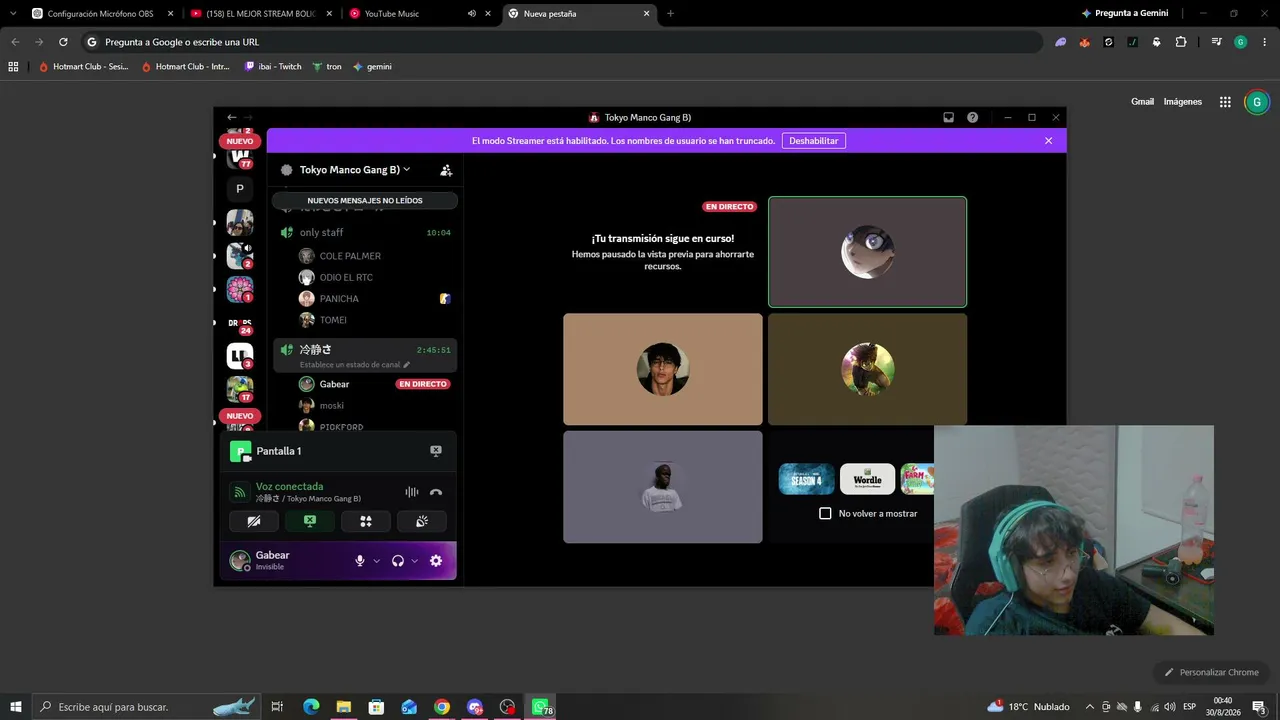Select the only staff voice channel
Image resolution: width=1280 pixels, height=720 pixels.
point(365,233)
